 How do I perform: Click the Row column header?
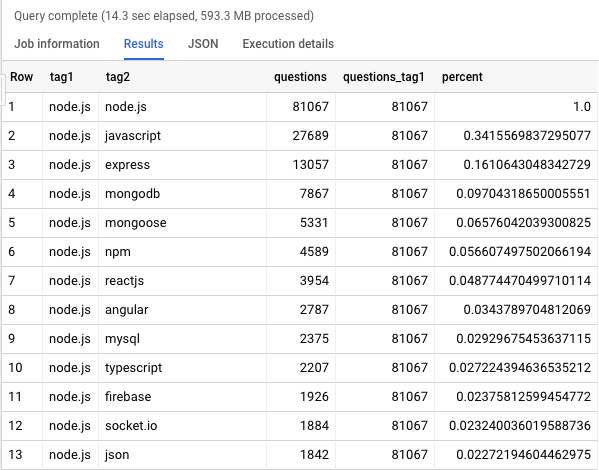click(x=21, y=77)
